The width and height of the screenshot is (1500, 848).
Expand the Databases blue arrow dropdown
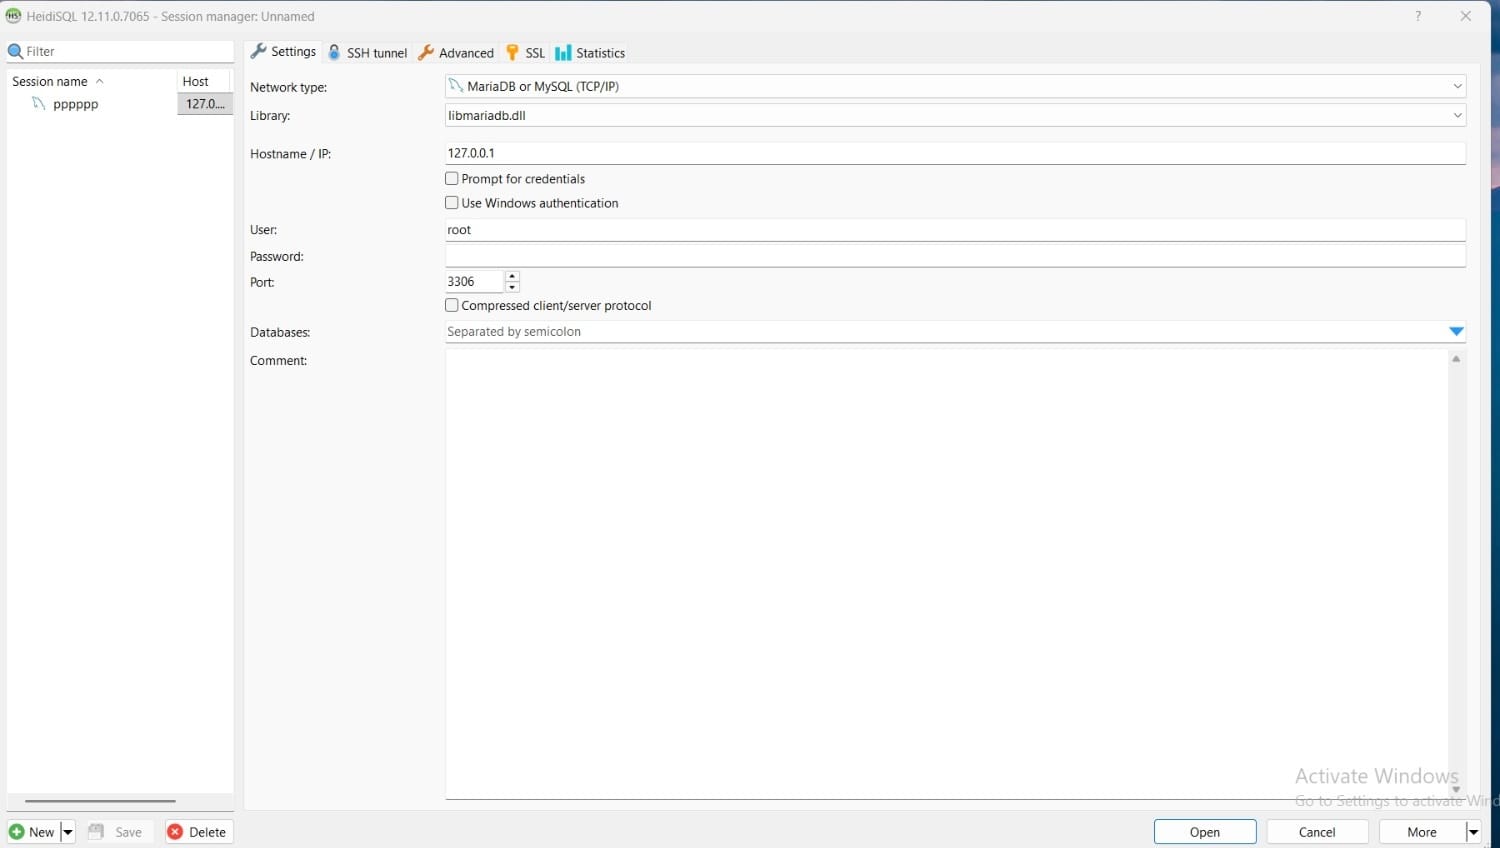point(1456,332)
